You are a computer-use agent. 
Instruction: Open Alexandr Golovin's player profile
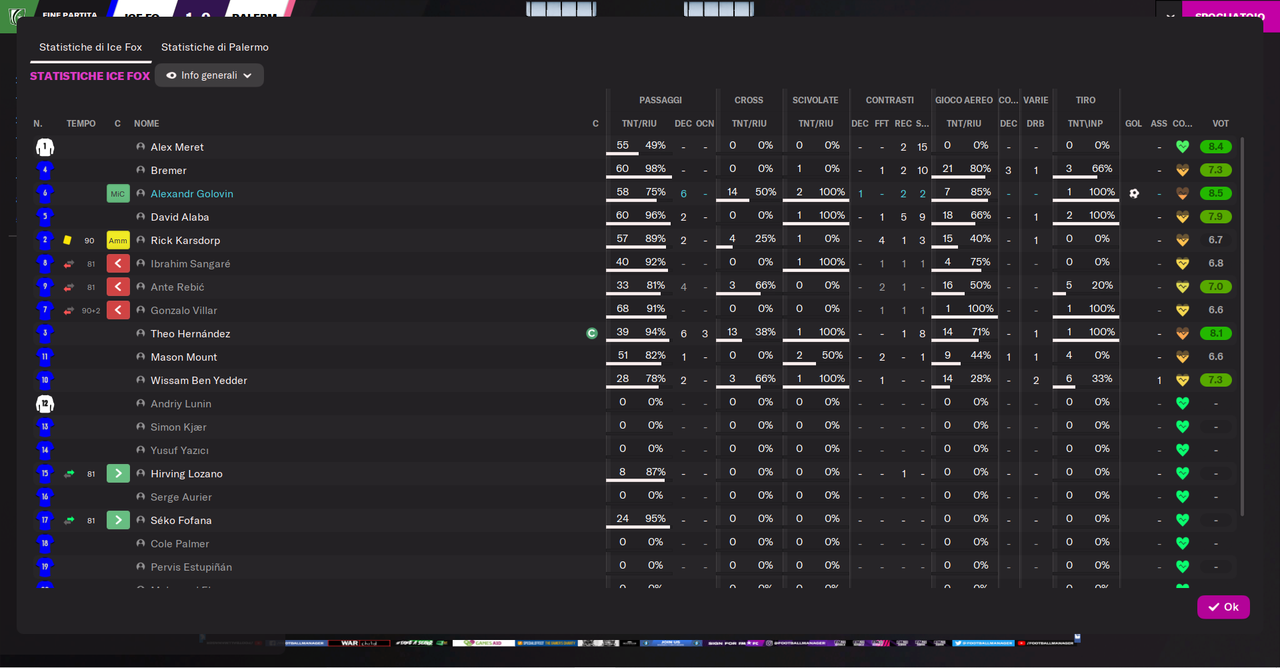192,194
